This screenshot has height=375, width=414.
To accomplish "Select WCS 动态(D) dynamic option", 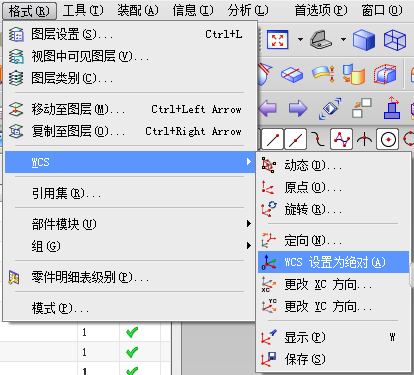I will tap(333, 165).
